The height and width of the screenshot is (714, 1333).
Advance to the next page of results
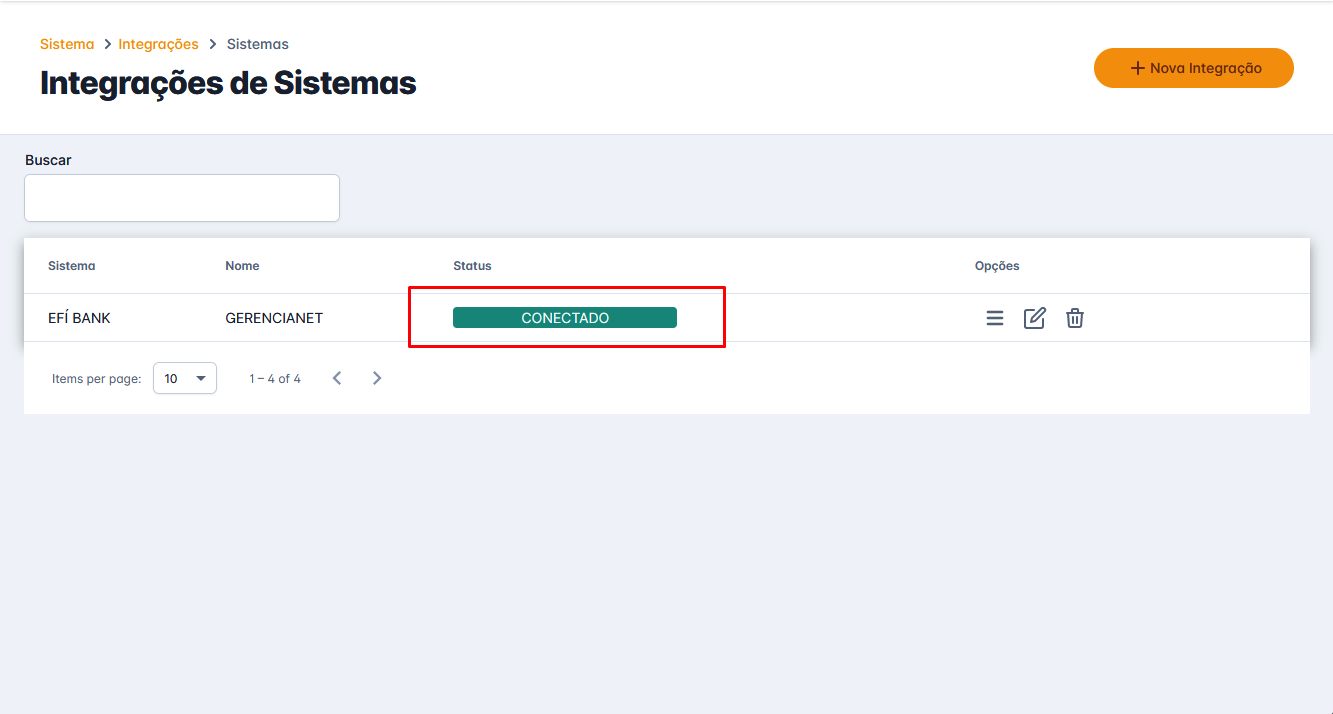[x=377, y=378]
